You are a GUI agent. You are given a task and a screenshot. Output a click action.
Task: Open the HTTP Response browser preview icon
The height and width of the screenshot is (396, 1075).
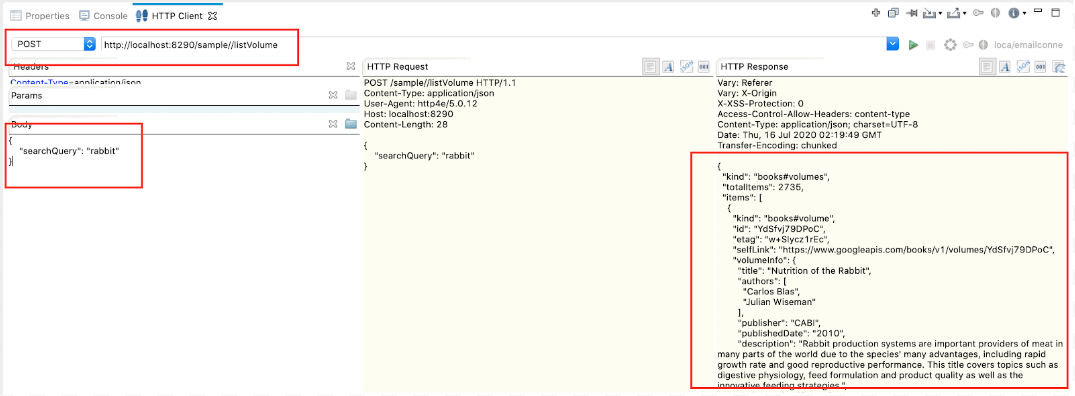1059,67
